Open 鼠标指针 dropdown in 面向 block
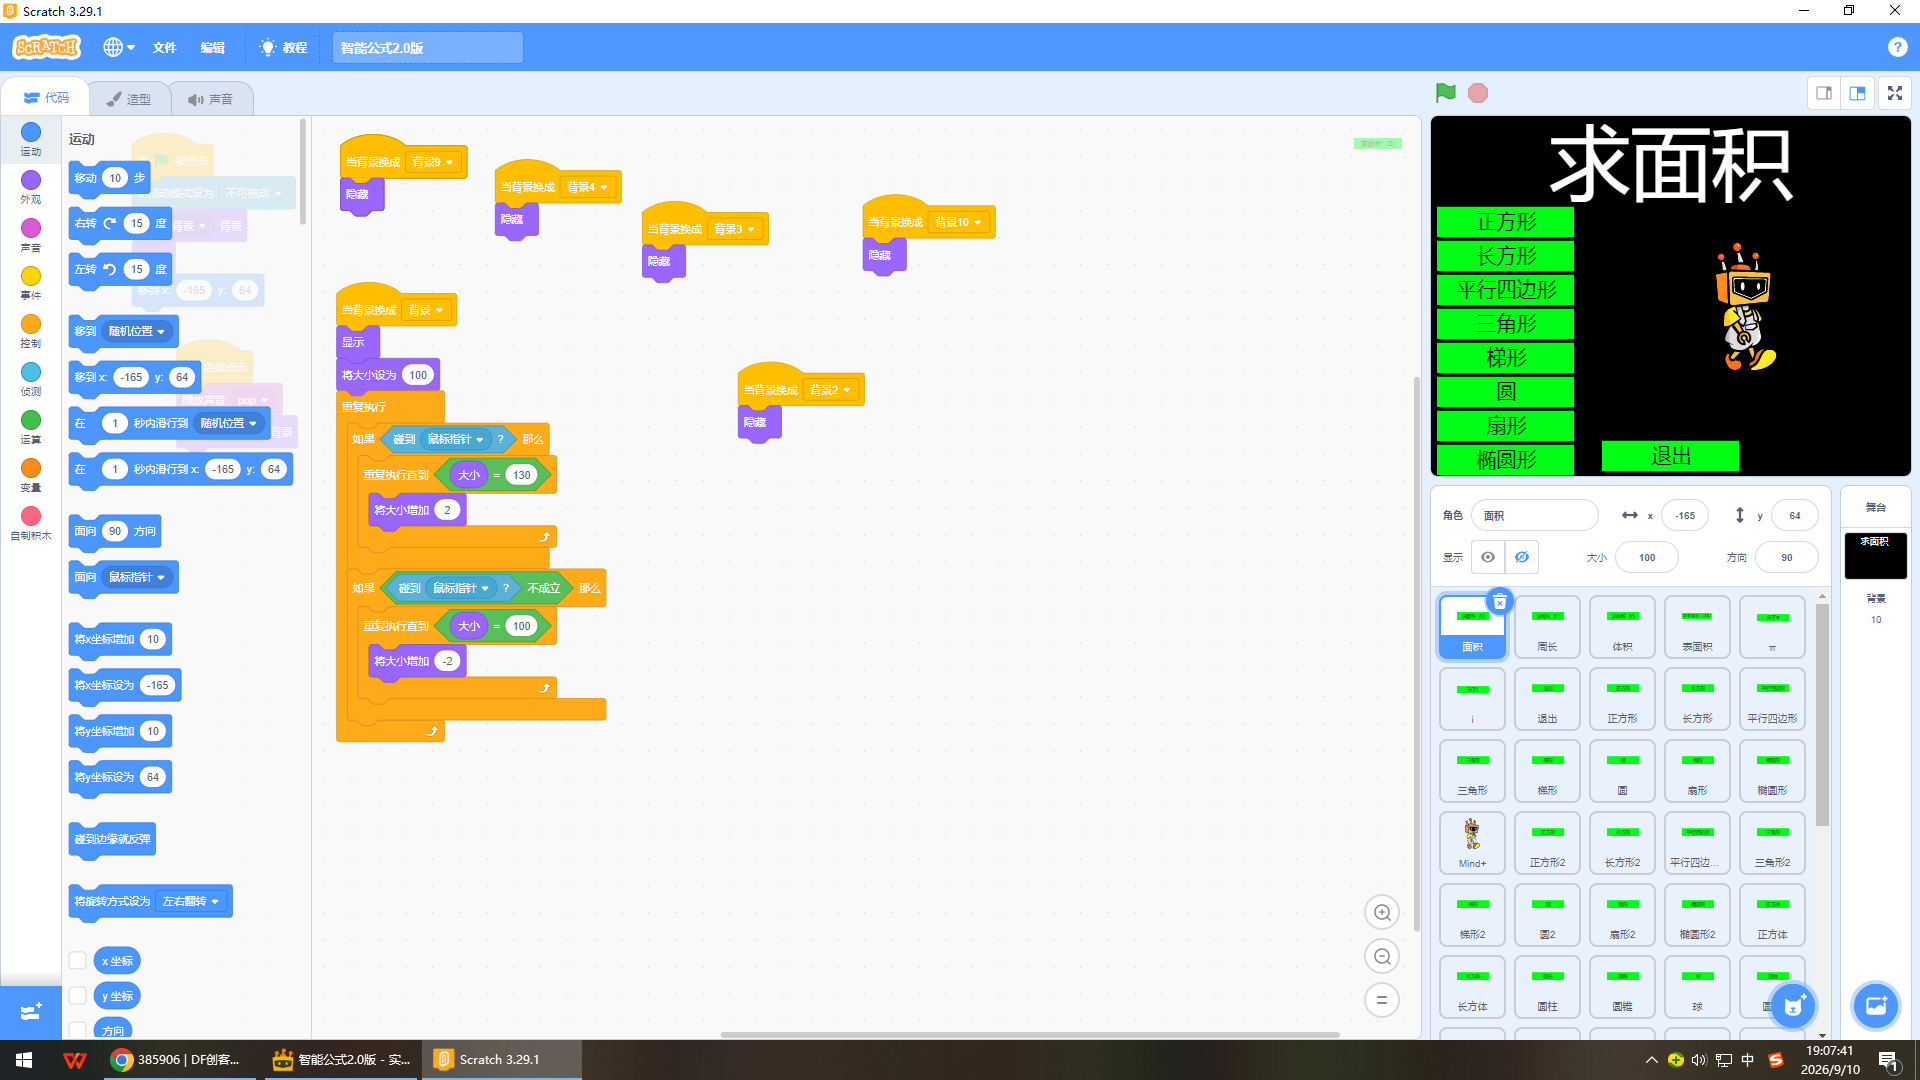 [136, 577]
